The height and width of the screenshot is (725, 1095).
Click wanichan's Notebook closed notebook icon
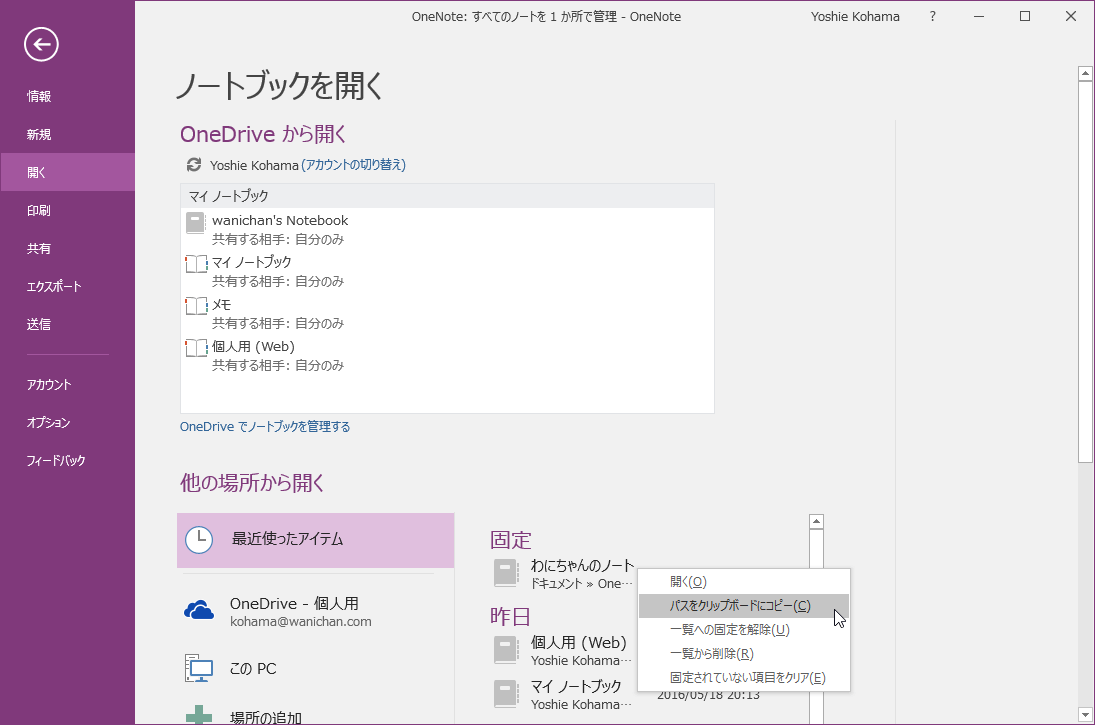[196, 223]
